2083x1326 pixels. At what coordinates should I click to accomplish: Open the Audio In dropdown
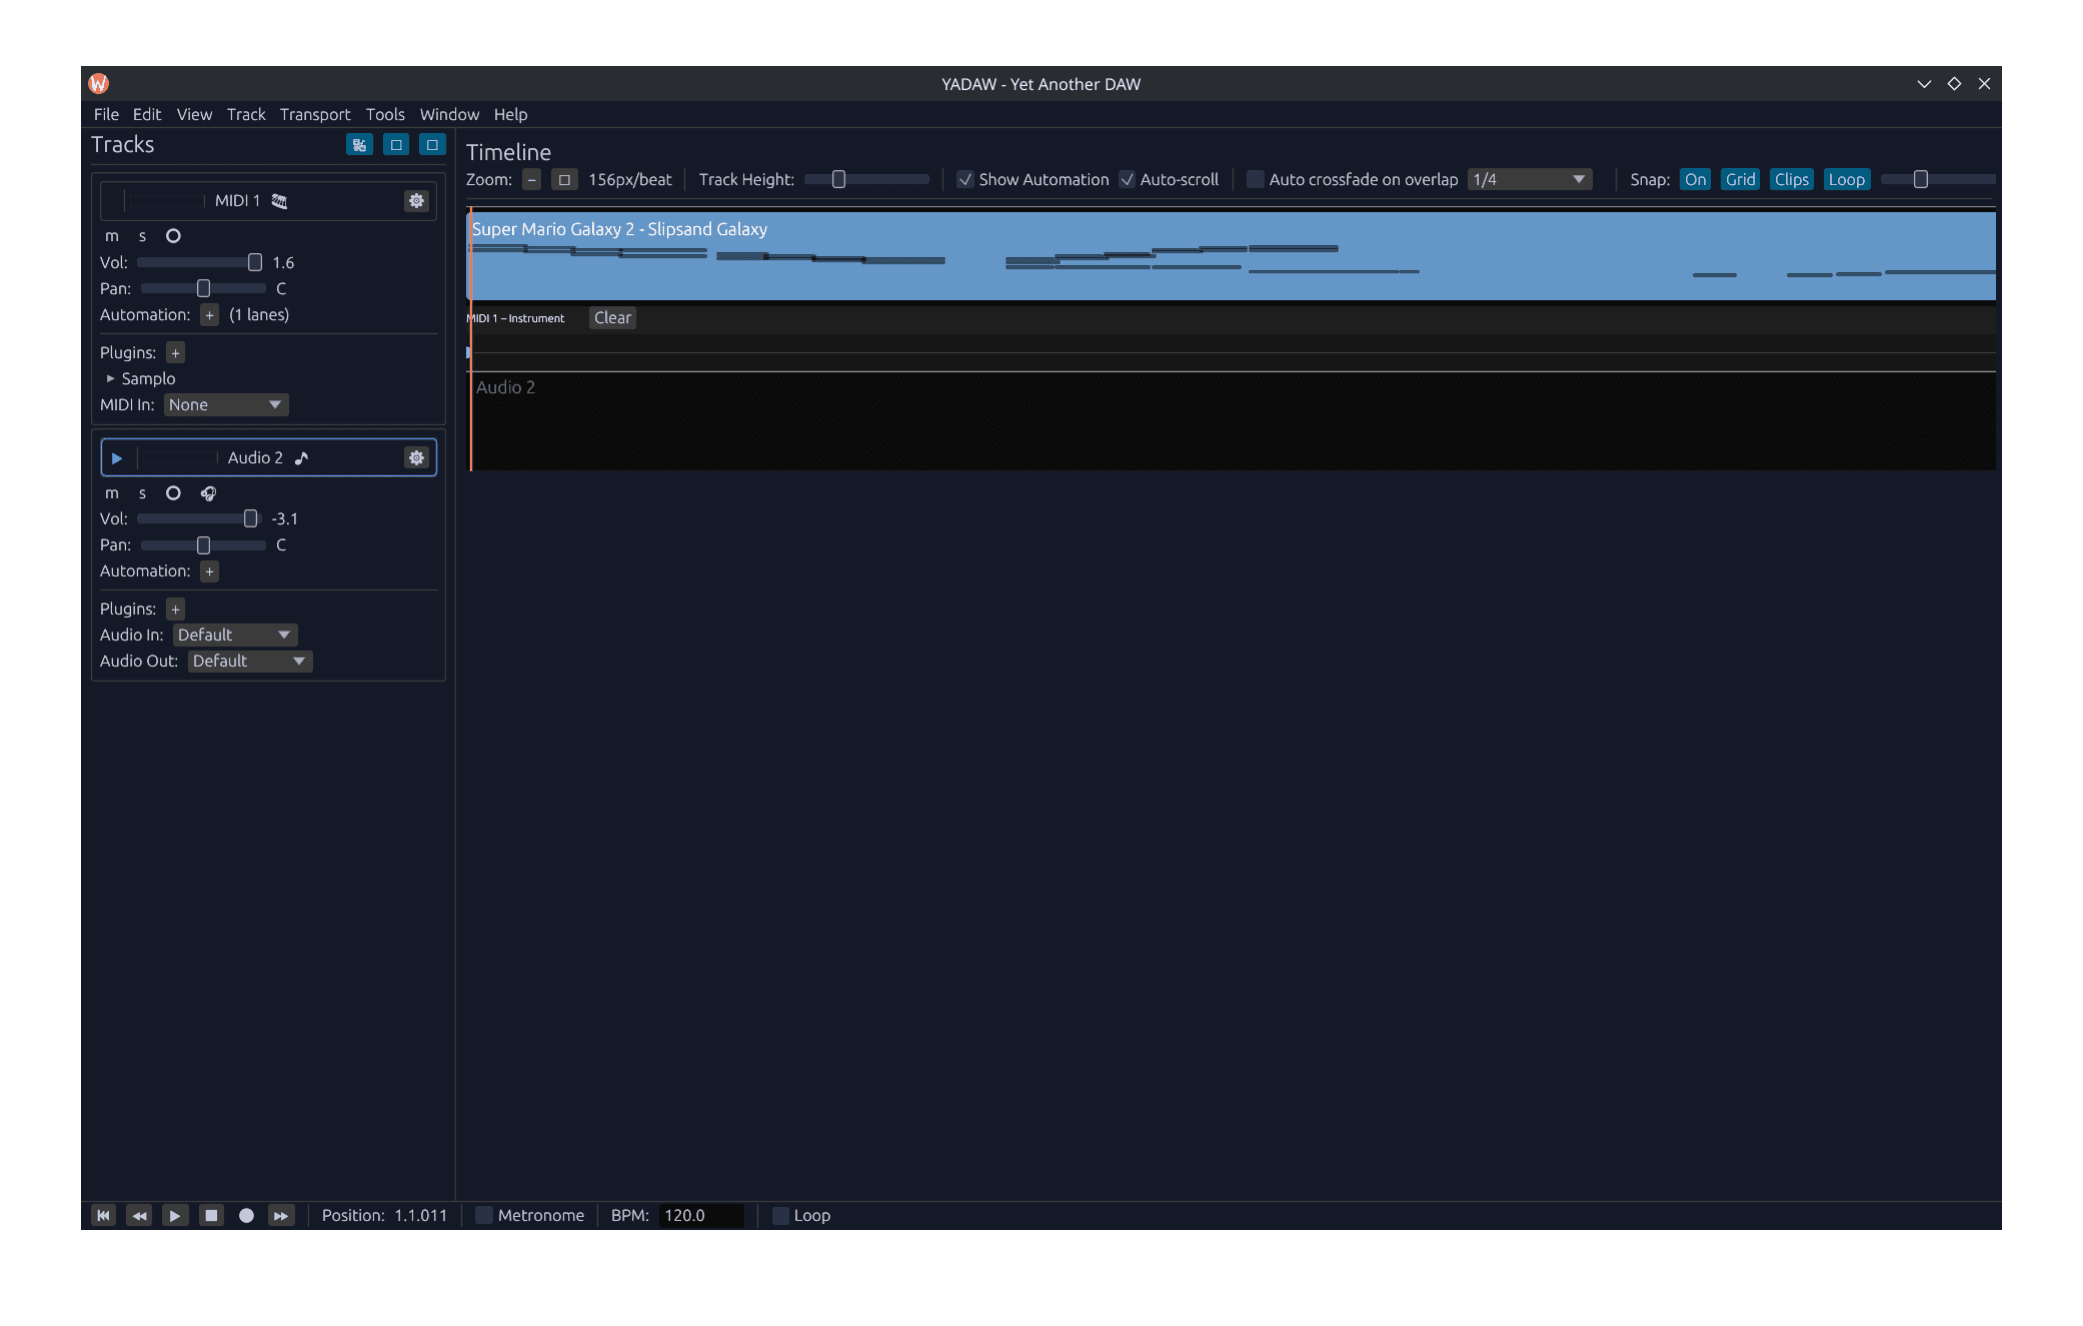(235, 635)
